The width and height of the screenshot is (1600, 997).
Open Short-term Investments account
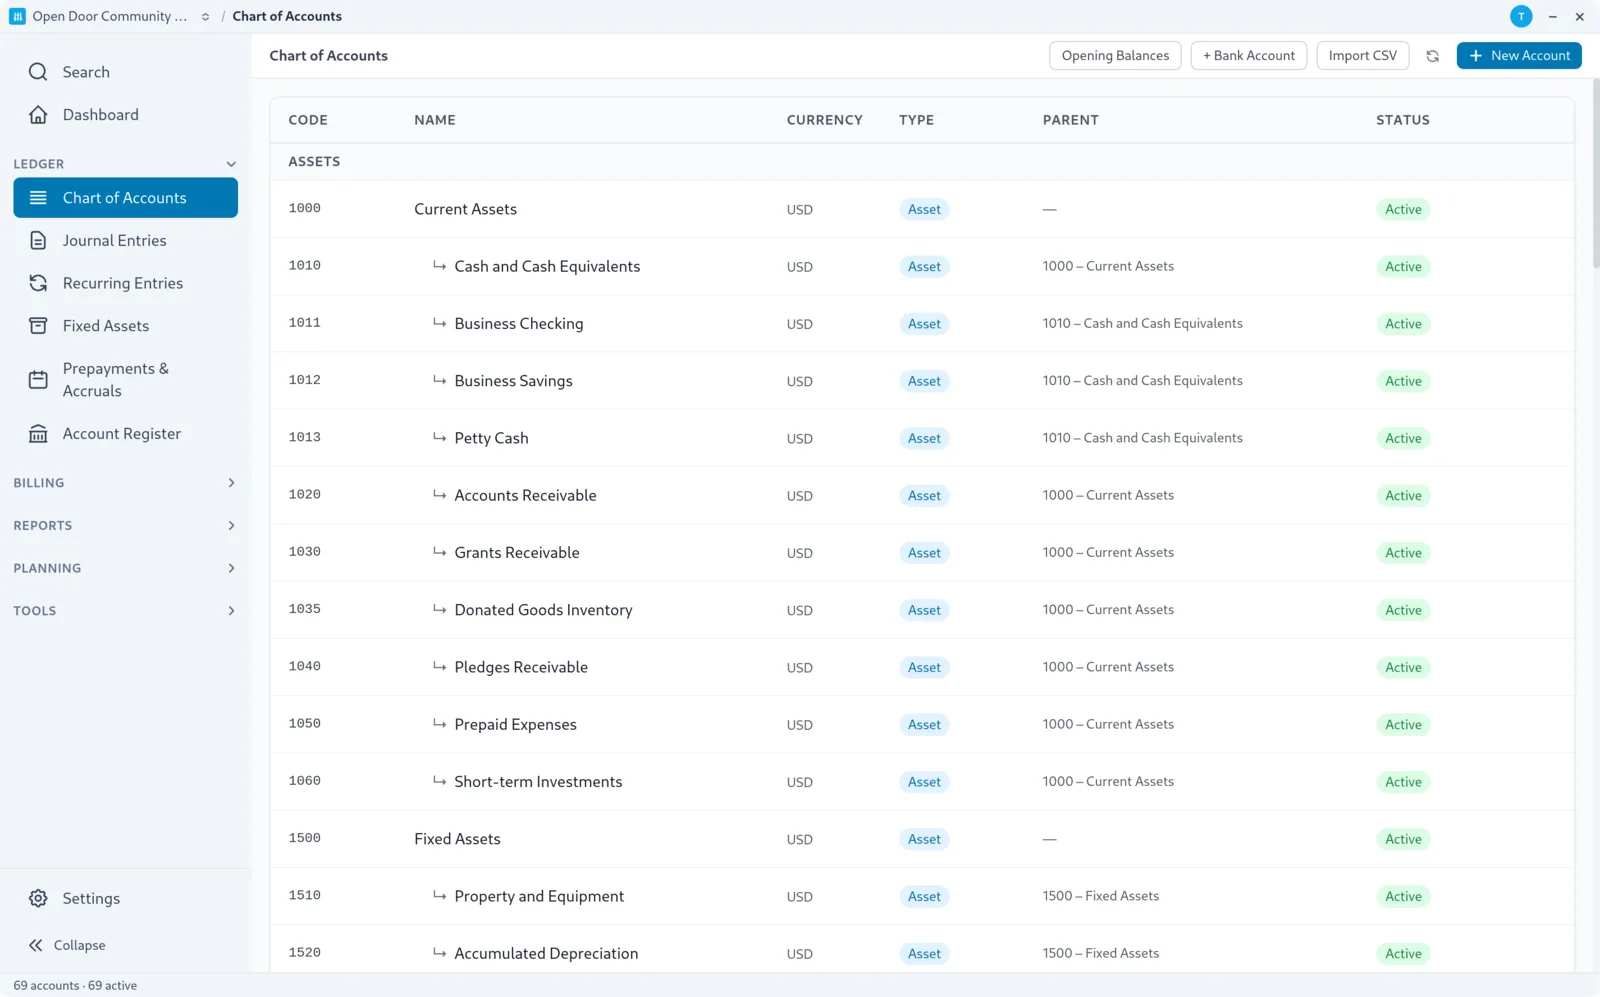click(x=921, y=782)
